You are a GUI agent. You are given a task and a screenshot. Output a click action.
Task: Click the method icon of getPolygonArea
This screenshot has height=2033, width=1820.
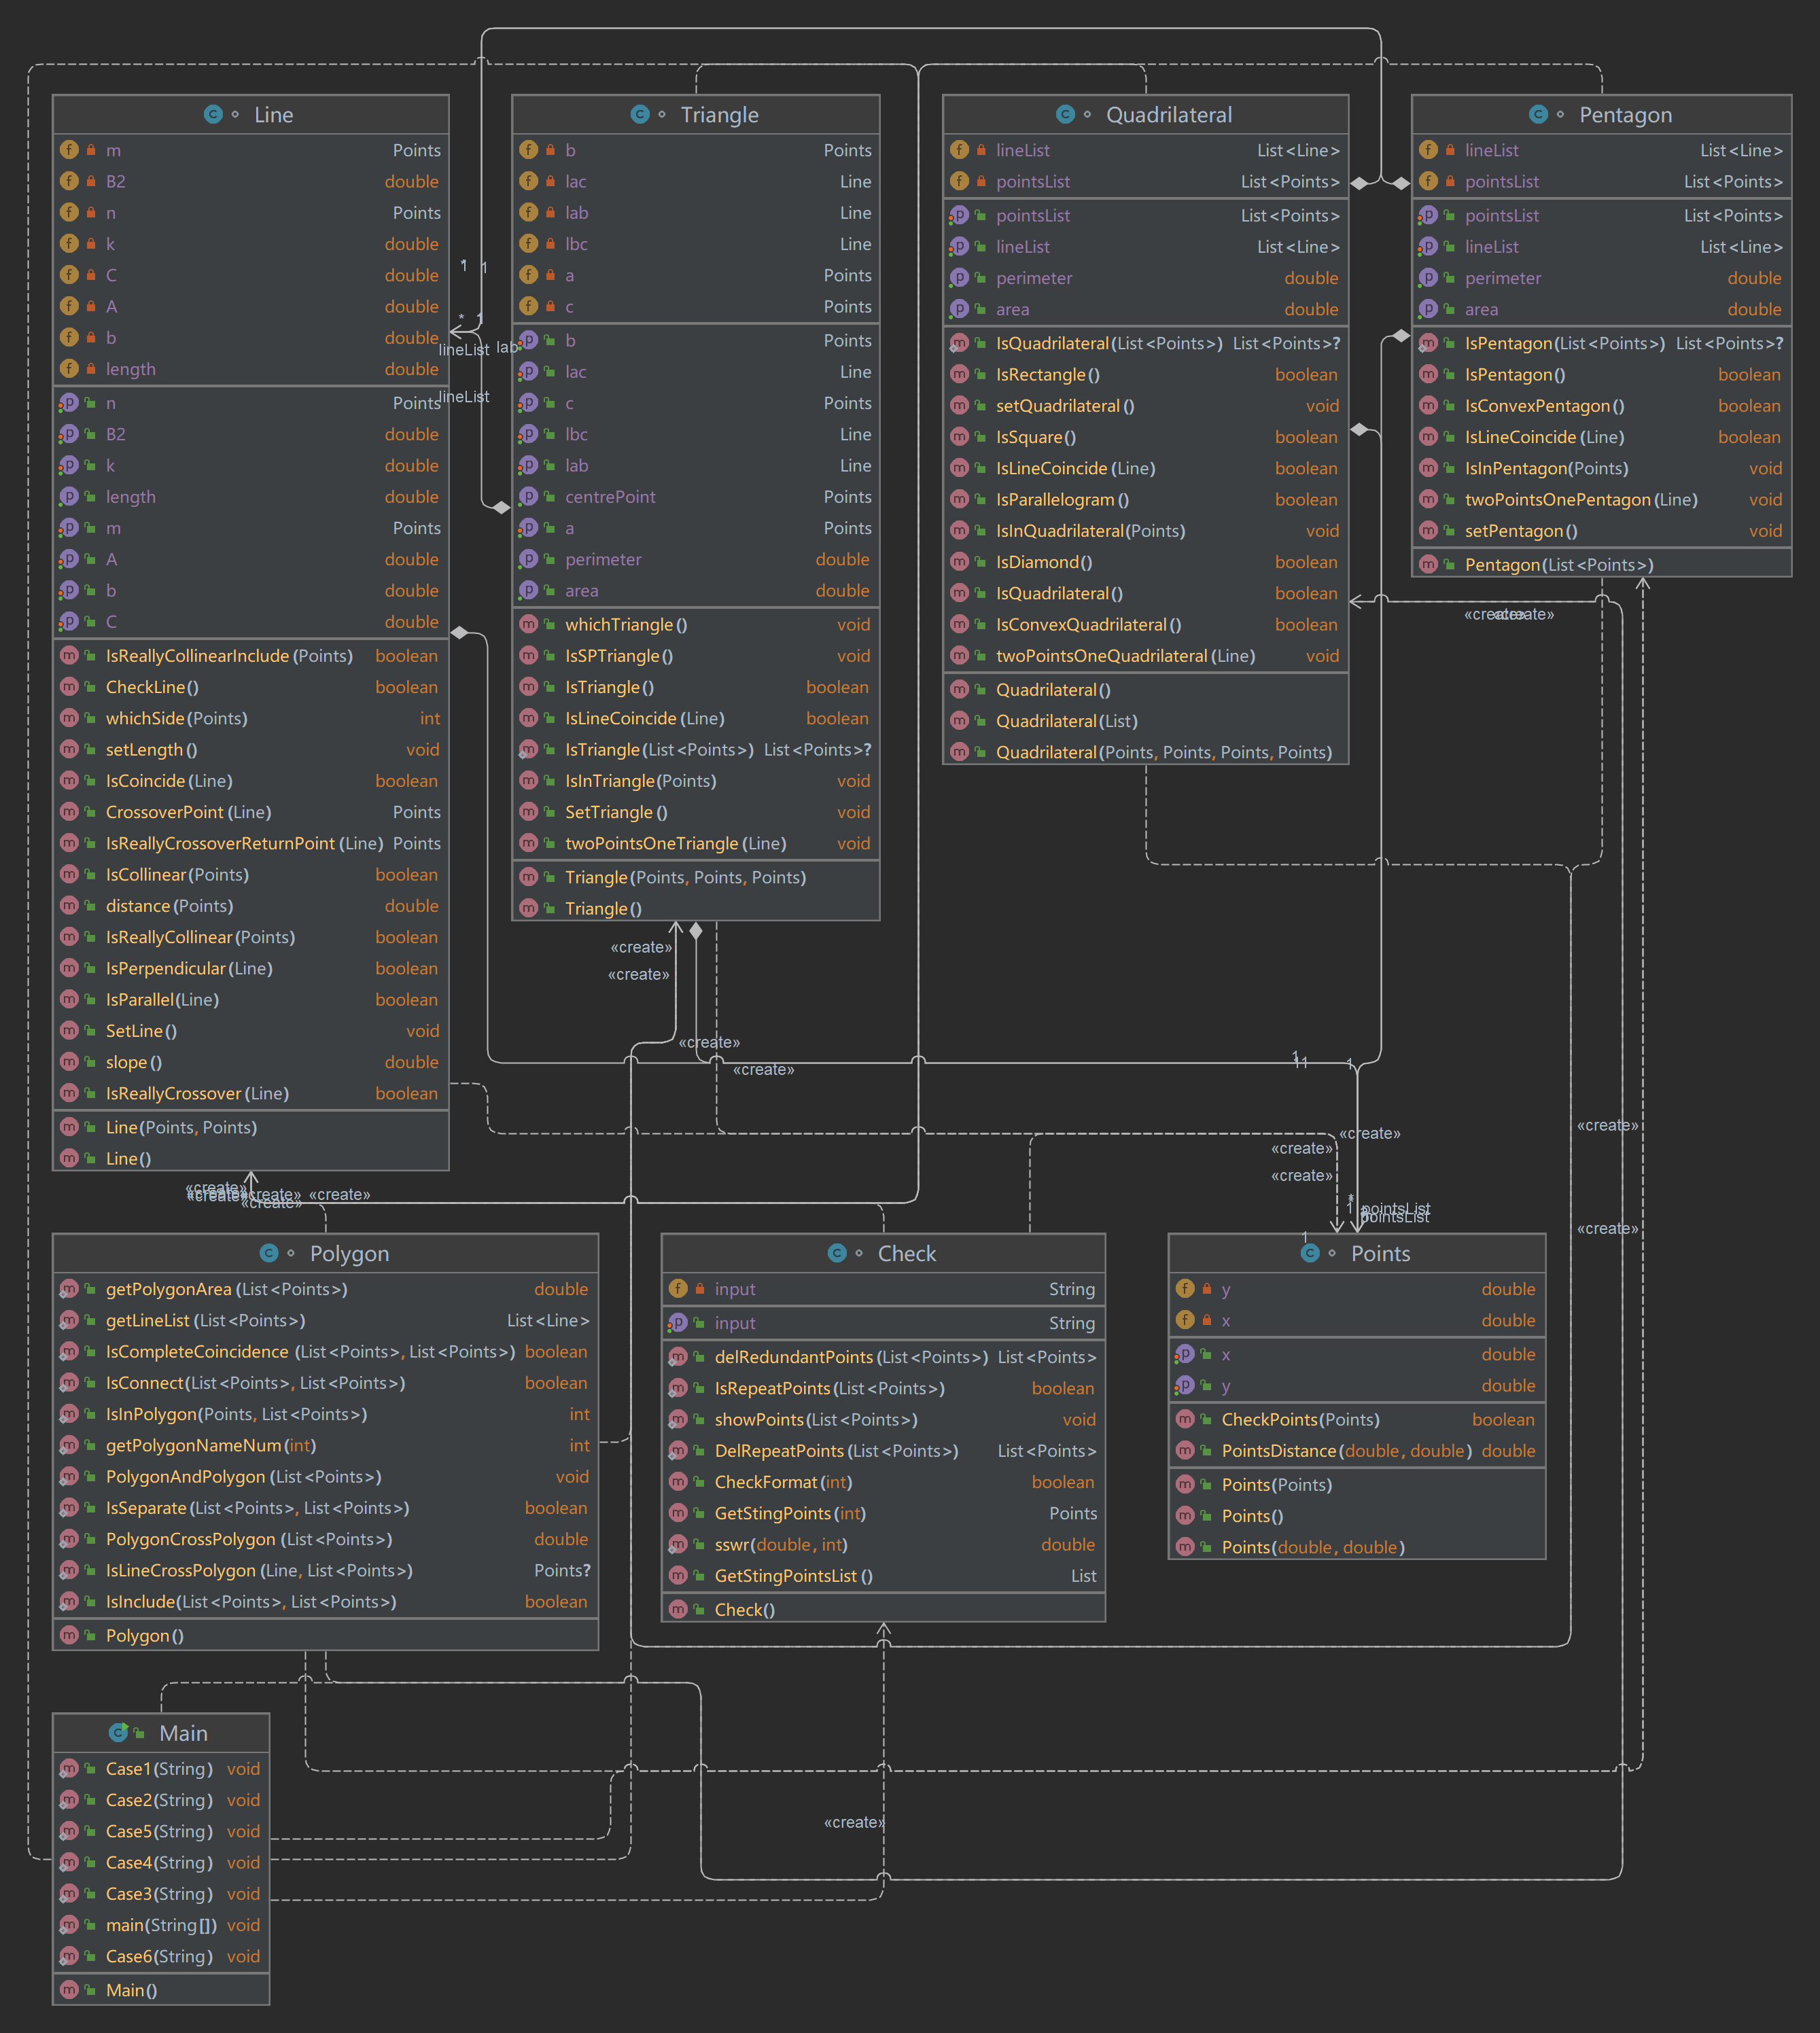(x=69, y=1289)
